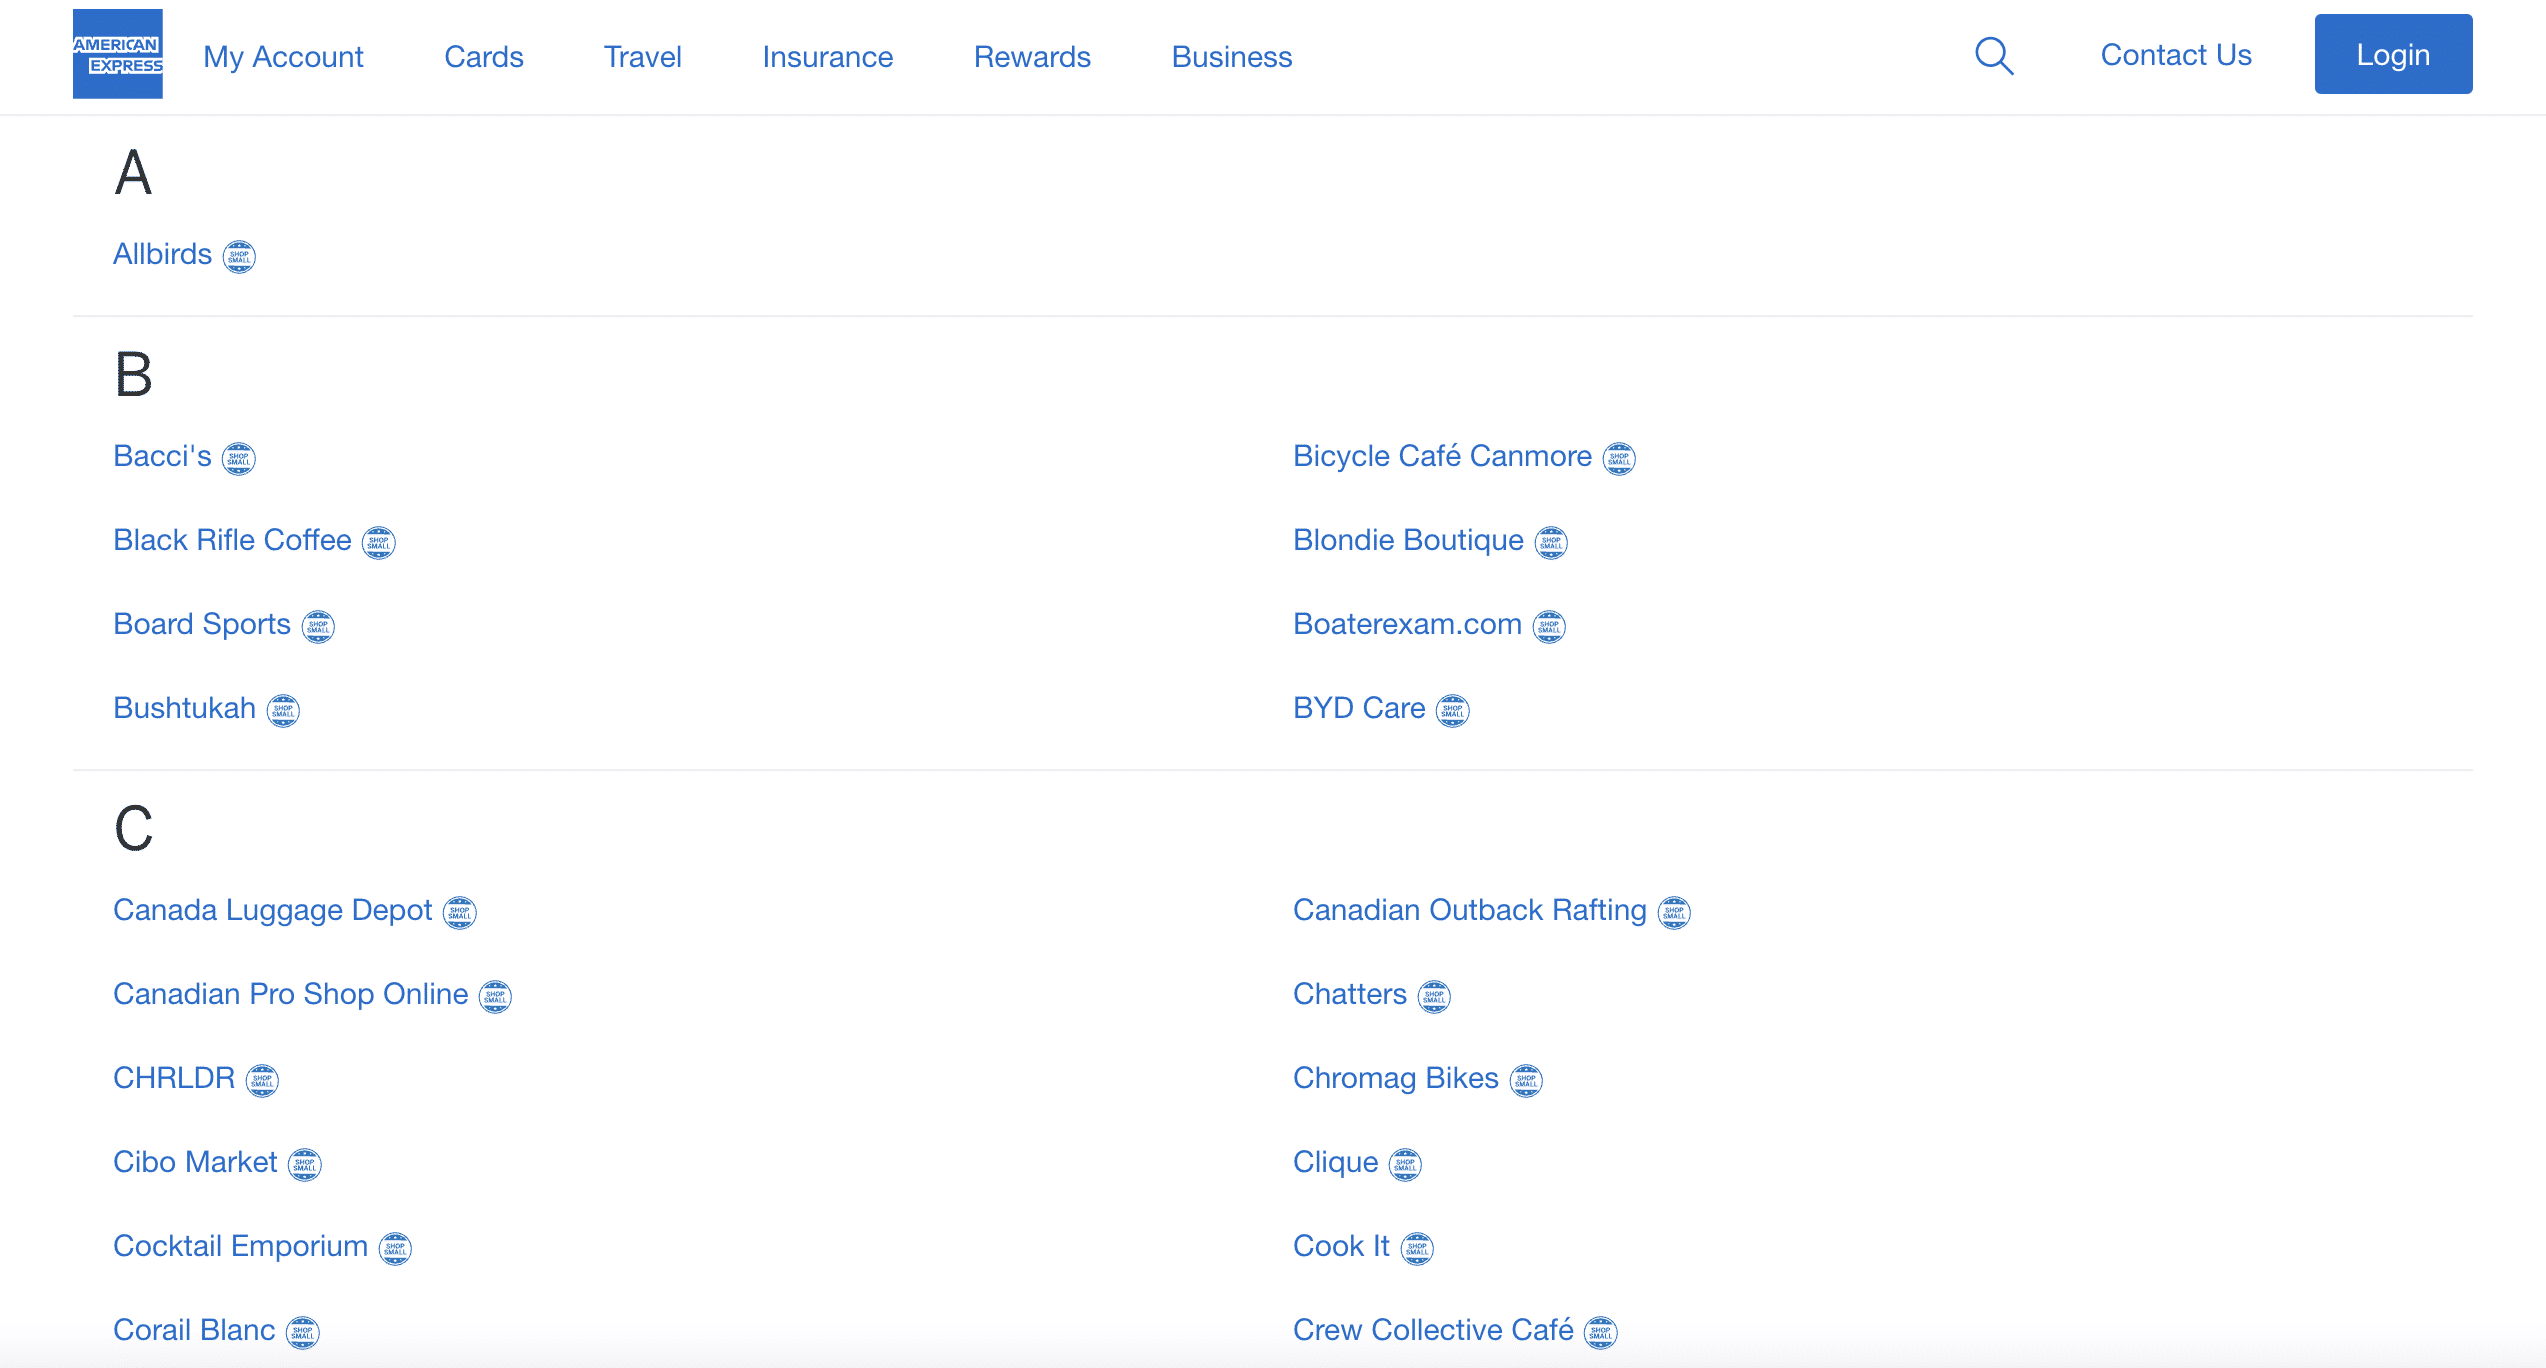Open the Chromag Bikes merchant link

(x=1396, y=1078)
